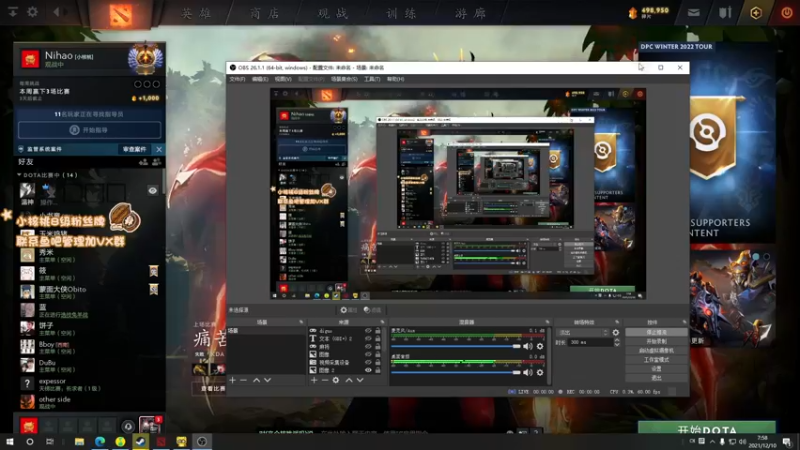The height and width of the screenshot is (450, 800).
Task: Open transition properties gear next to 淡出
Action: tap(616, 333)
